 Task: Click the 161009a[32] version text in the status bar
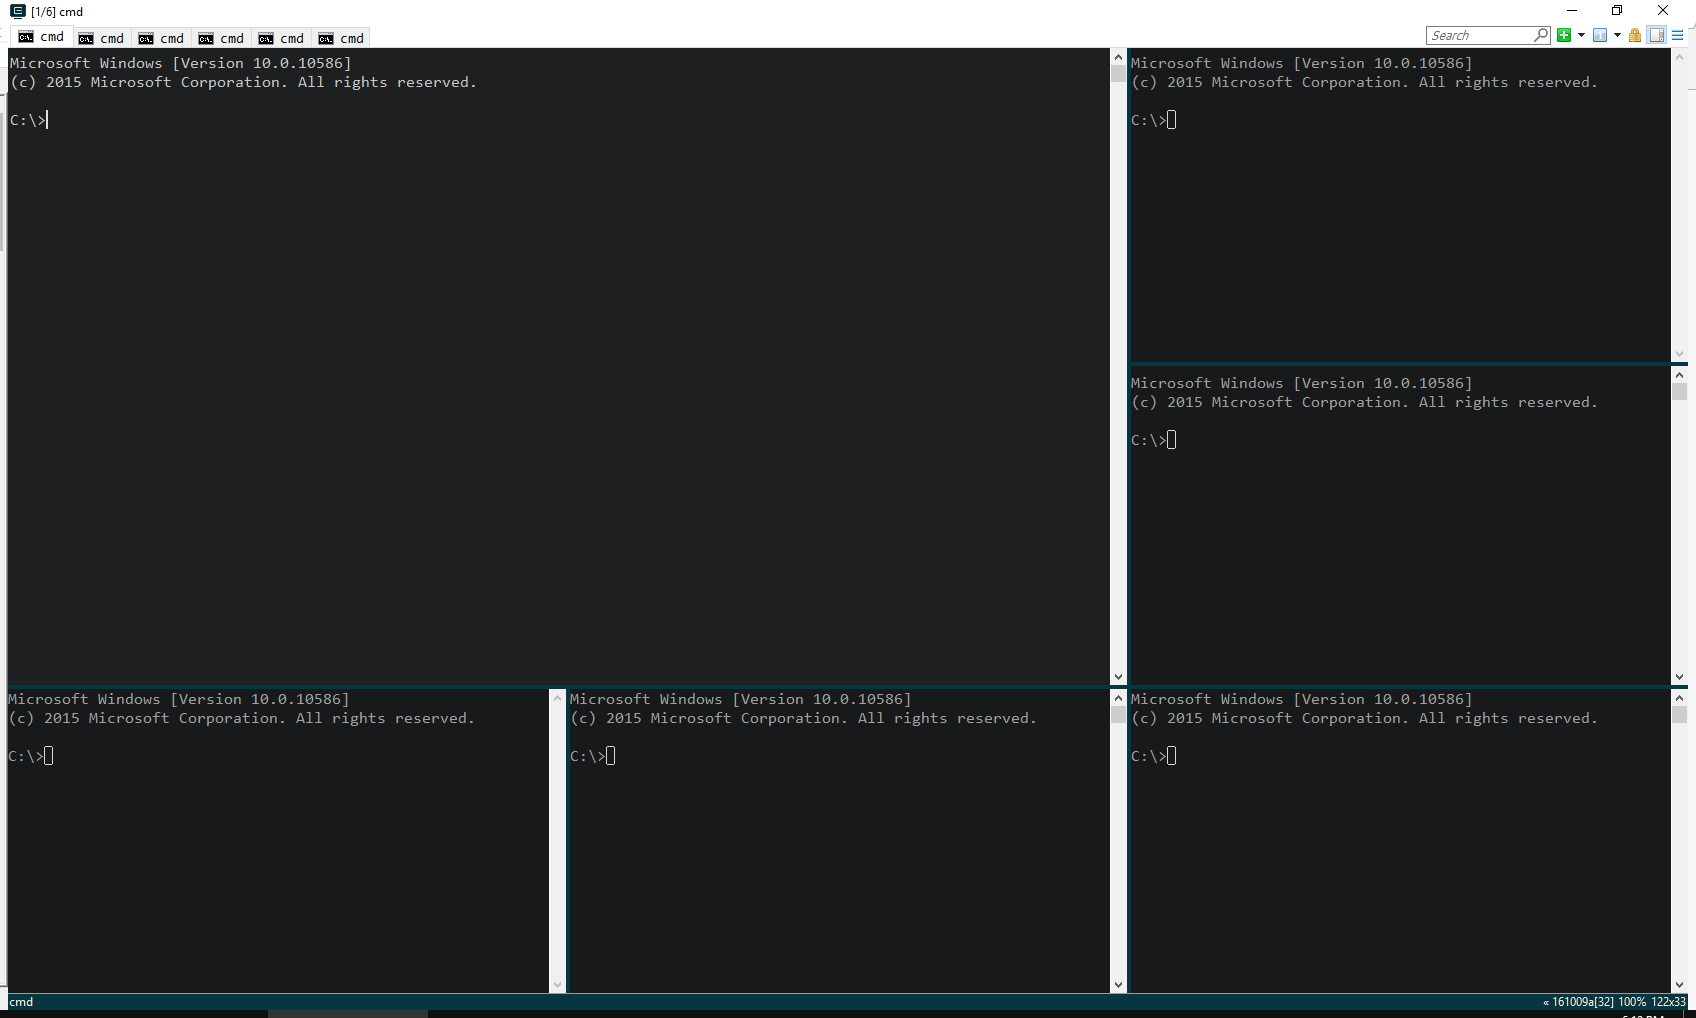coord(1583,1002)
